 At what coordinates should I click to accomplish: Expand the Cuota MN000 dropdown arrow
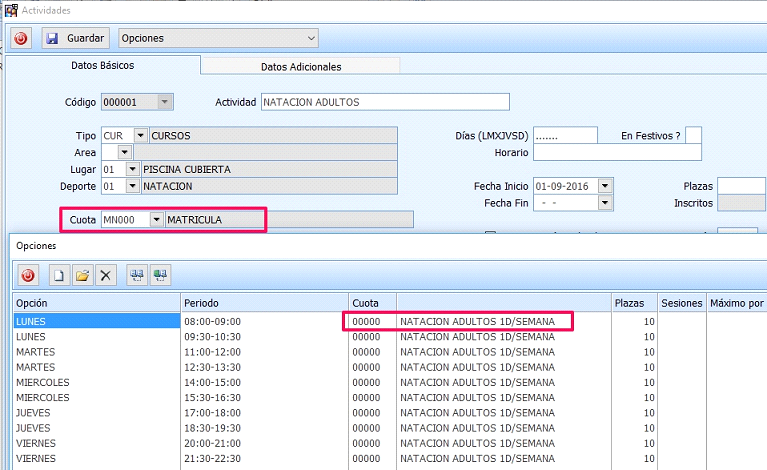(x=157, y=219)
